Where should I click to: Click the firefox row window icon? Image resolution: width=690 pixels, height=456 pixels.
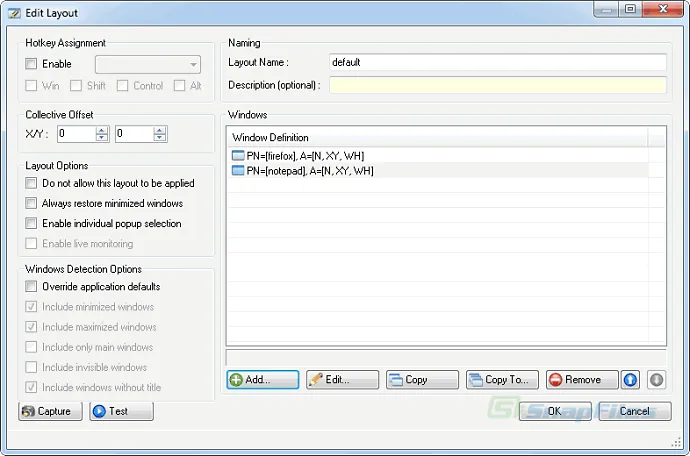point(238,155)
